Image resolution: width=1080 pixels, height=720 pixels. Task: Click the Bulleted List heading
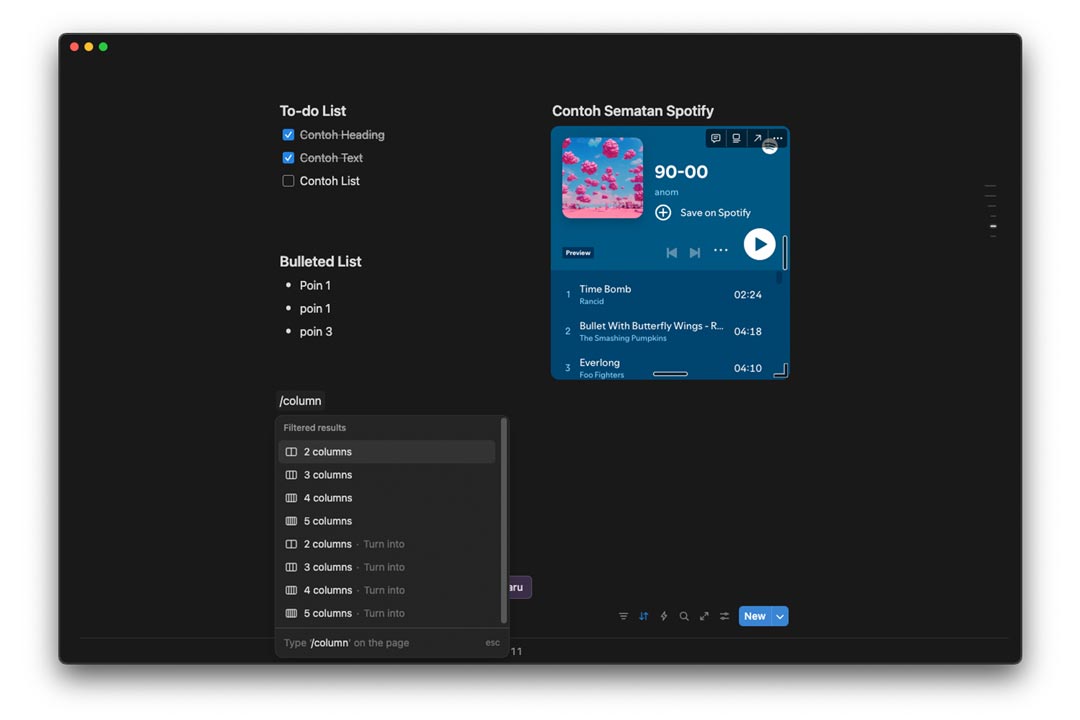pos(320,262)
